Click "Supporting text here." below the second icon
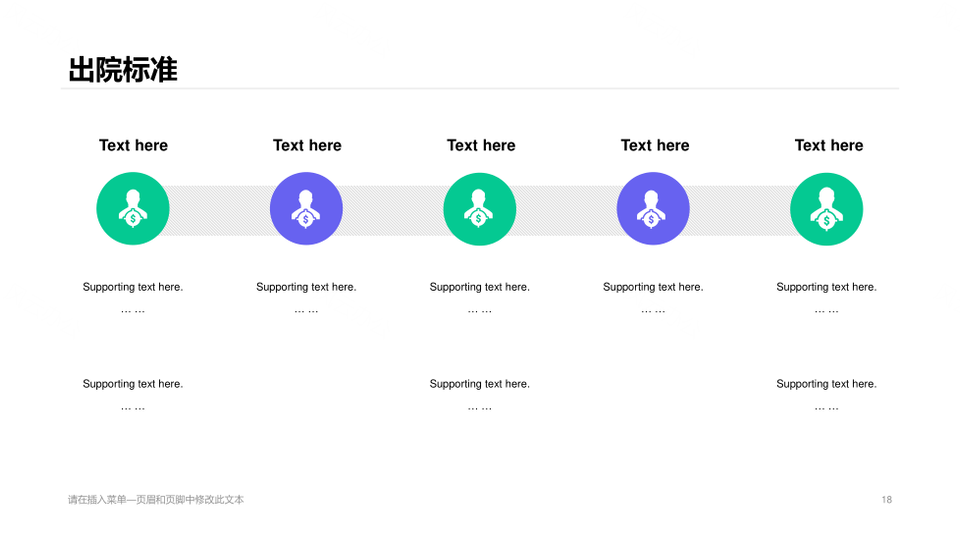 click(x=306, y=287)
